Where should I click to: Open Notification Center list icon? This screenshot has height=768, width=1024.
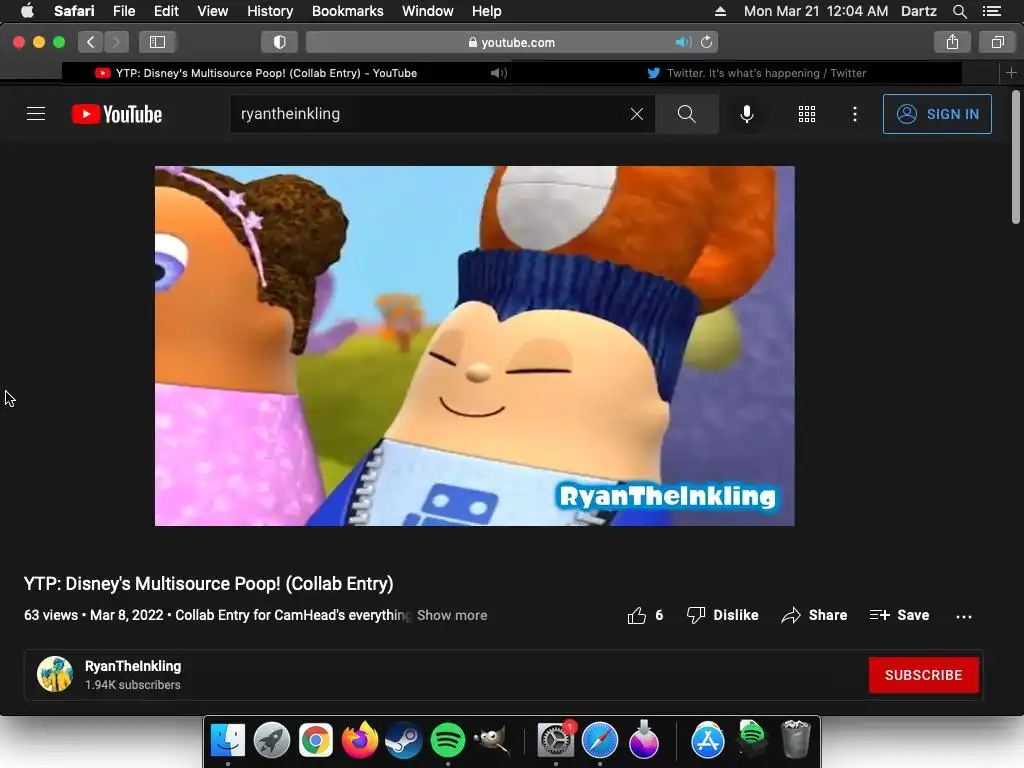(992, 11)
